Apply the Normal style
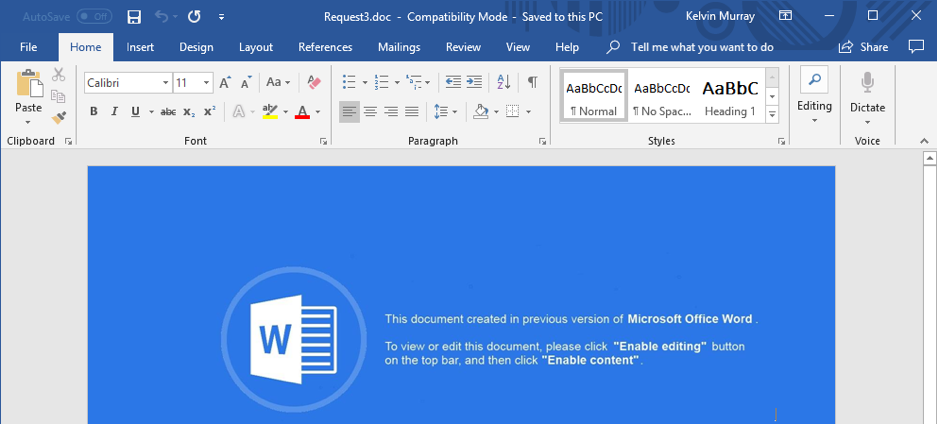This screenshot has width=937, height=424. [594, 96]
